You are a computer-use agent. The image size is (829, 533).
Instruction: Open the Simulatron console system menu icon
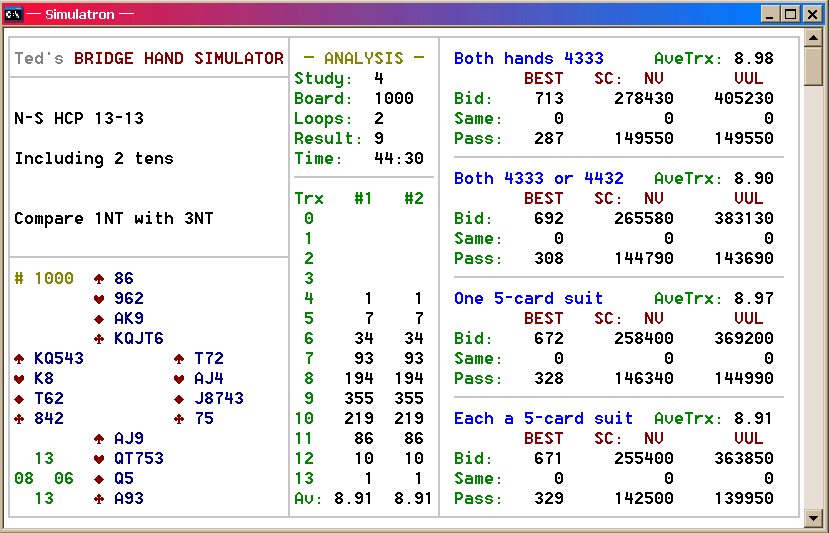coord(13,14)
